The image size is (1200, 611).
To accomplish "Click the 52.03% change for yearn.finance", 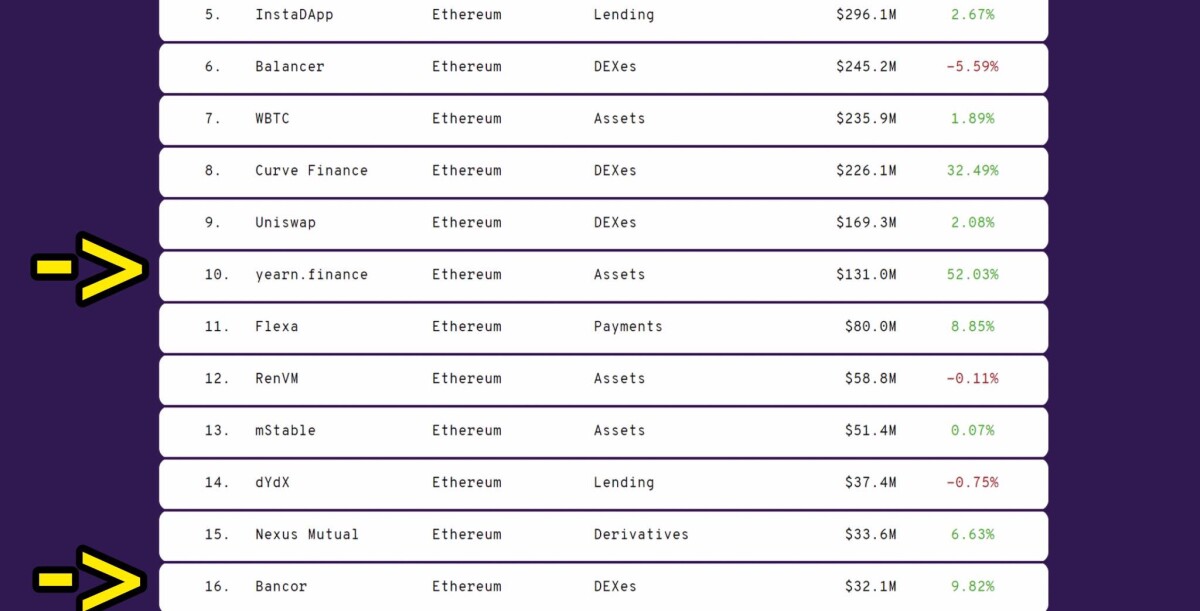I will point(972,274).
